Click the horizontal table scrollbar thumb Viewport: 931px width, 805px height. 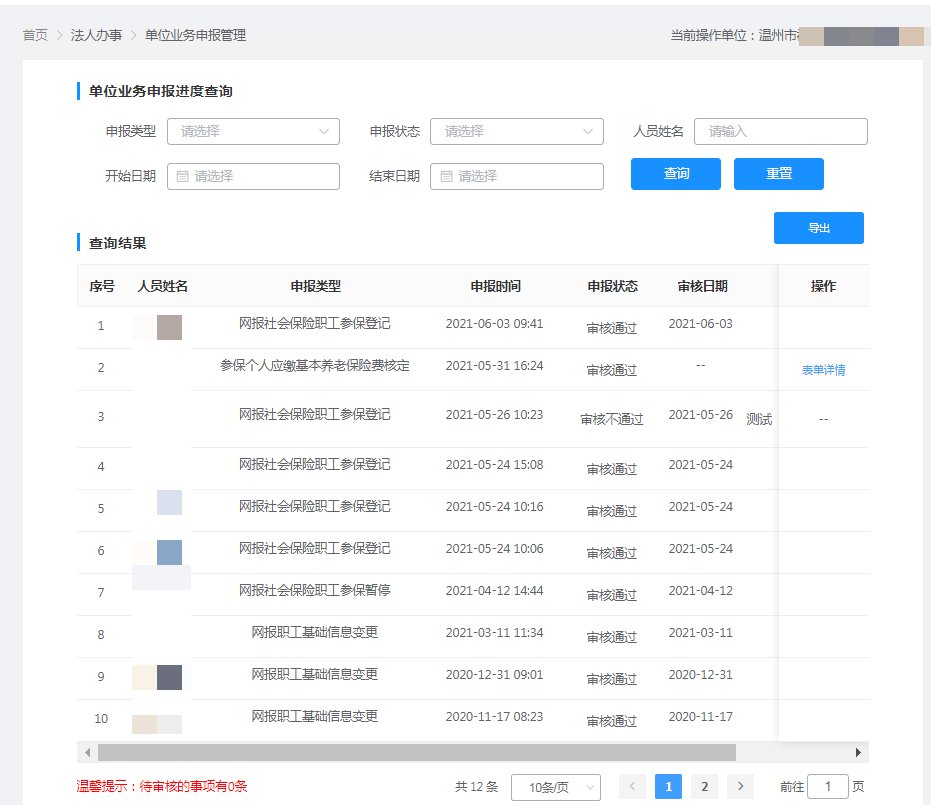pos(416,752)
